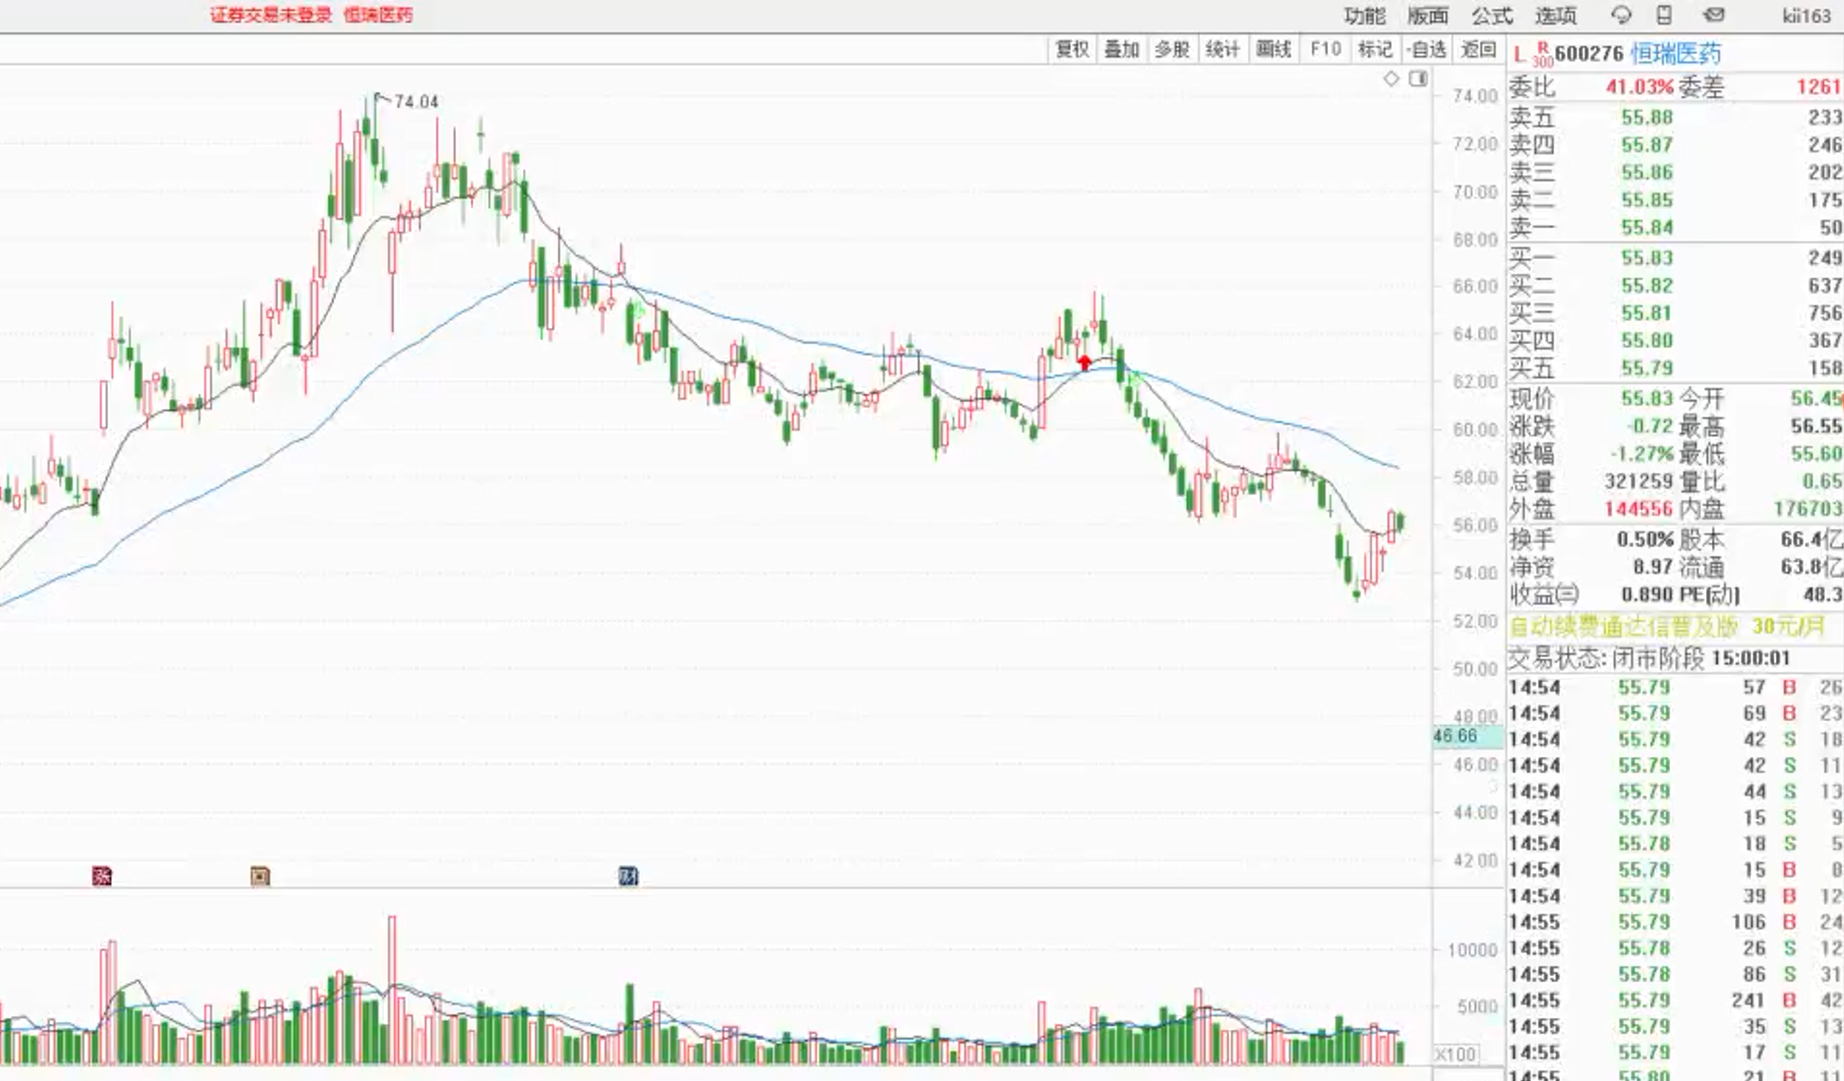Click the red event marker icon below the chart
Image resolution: width=1844 pixels, height=1081 pixels.
pyautogui.click(x=102, y=876)
